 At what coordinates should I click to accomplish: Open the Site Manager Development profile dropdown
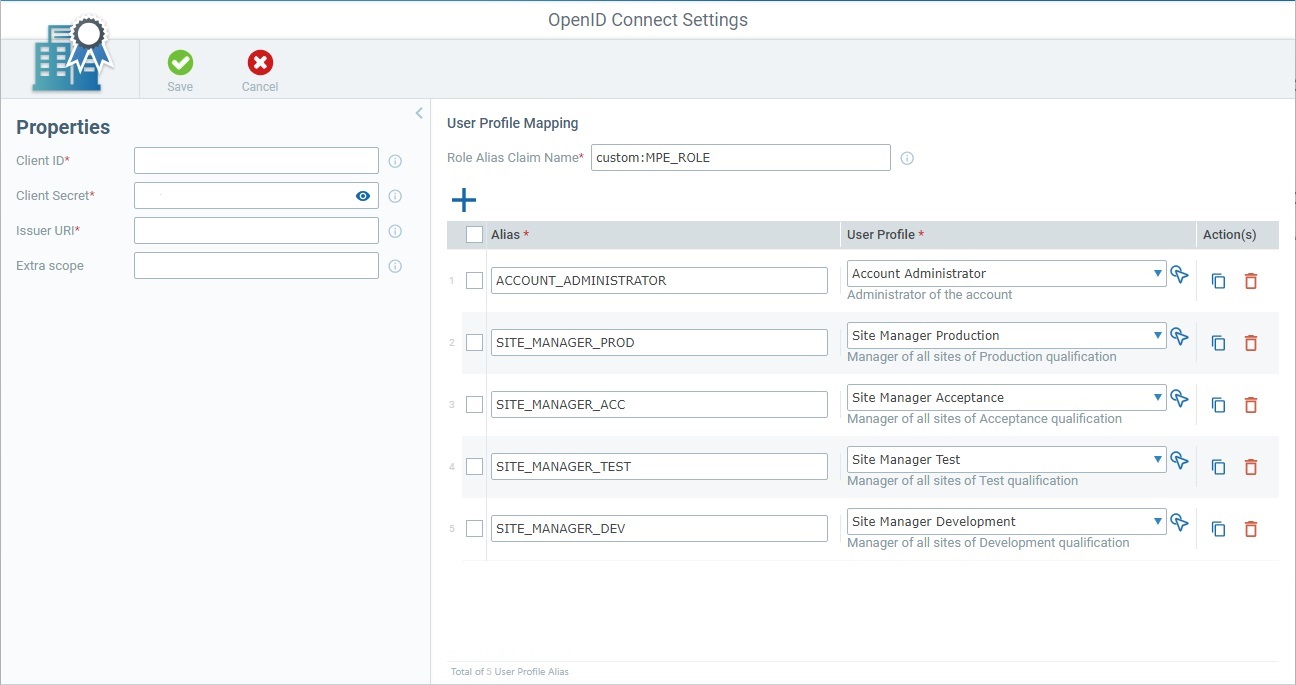(1006, 522)
